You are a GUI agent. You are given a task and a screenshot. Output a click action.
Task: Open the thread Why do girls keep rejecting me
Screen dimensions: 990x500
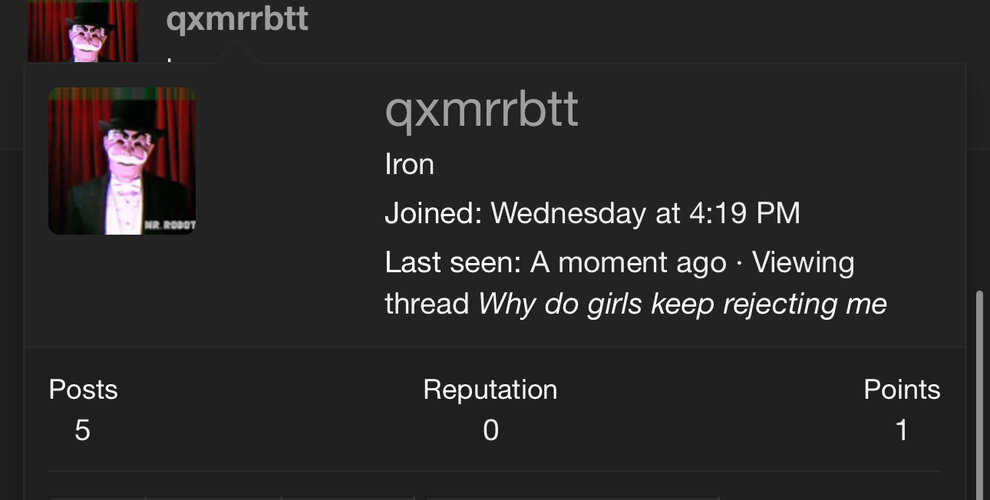click(x=683, y=304)
